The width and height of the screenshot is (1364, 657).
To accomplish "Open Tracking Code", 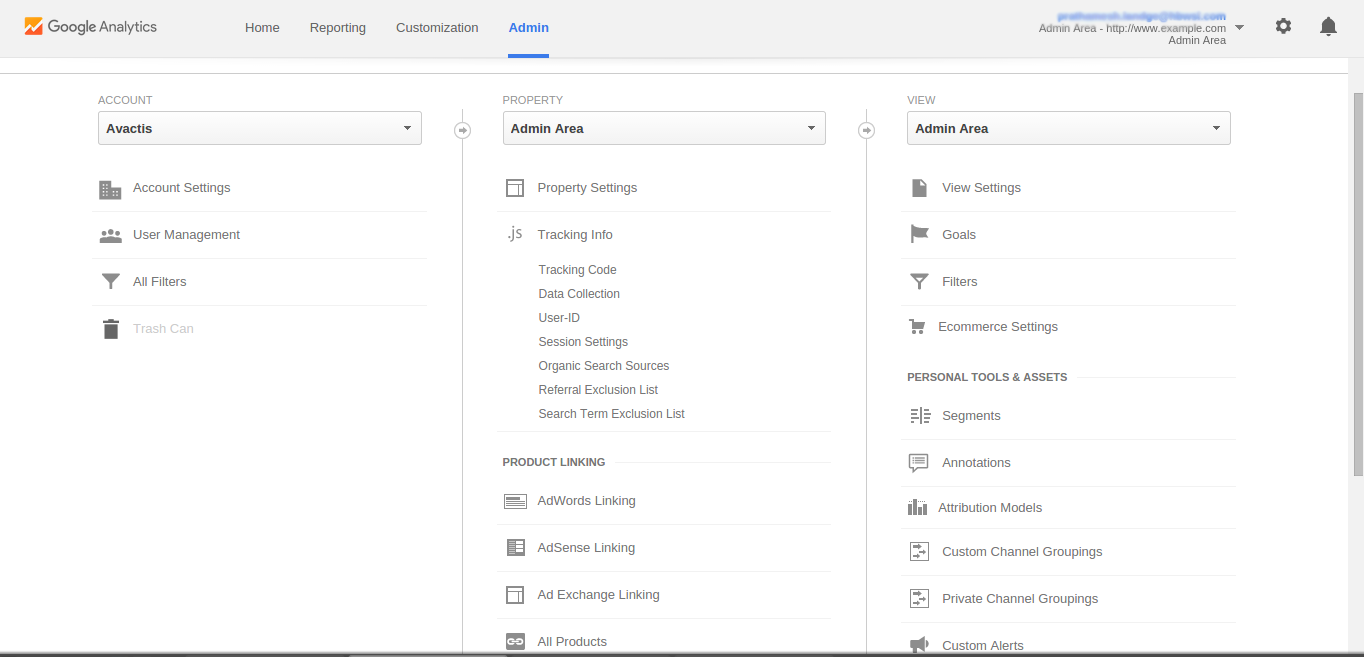I will [577, 270].
